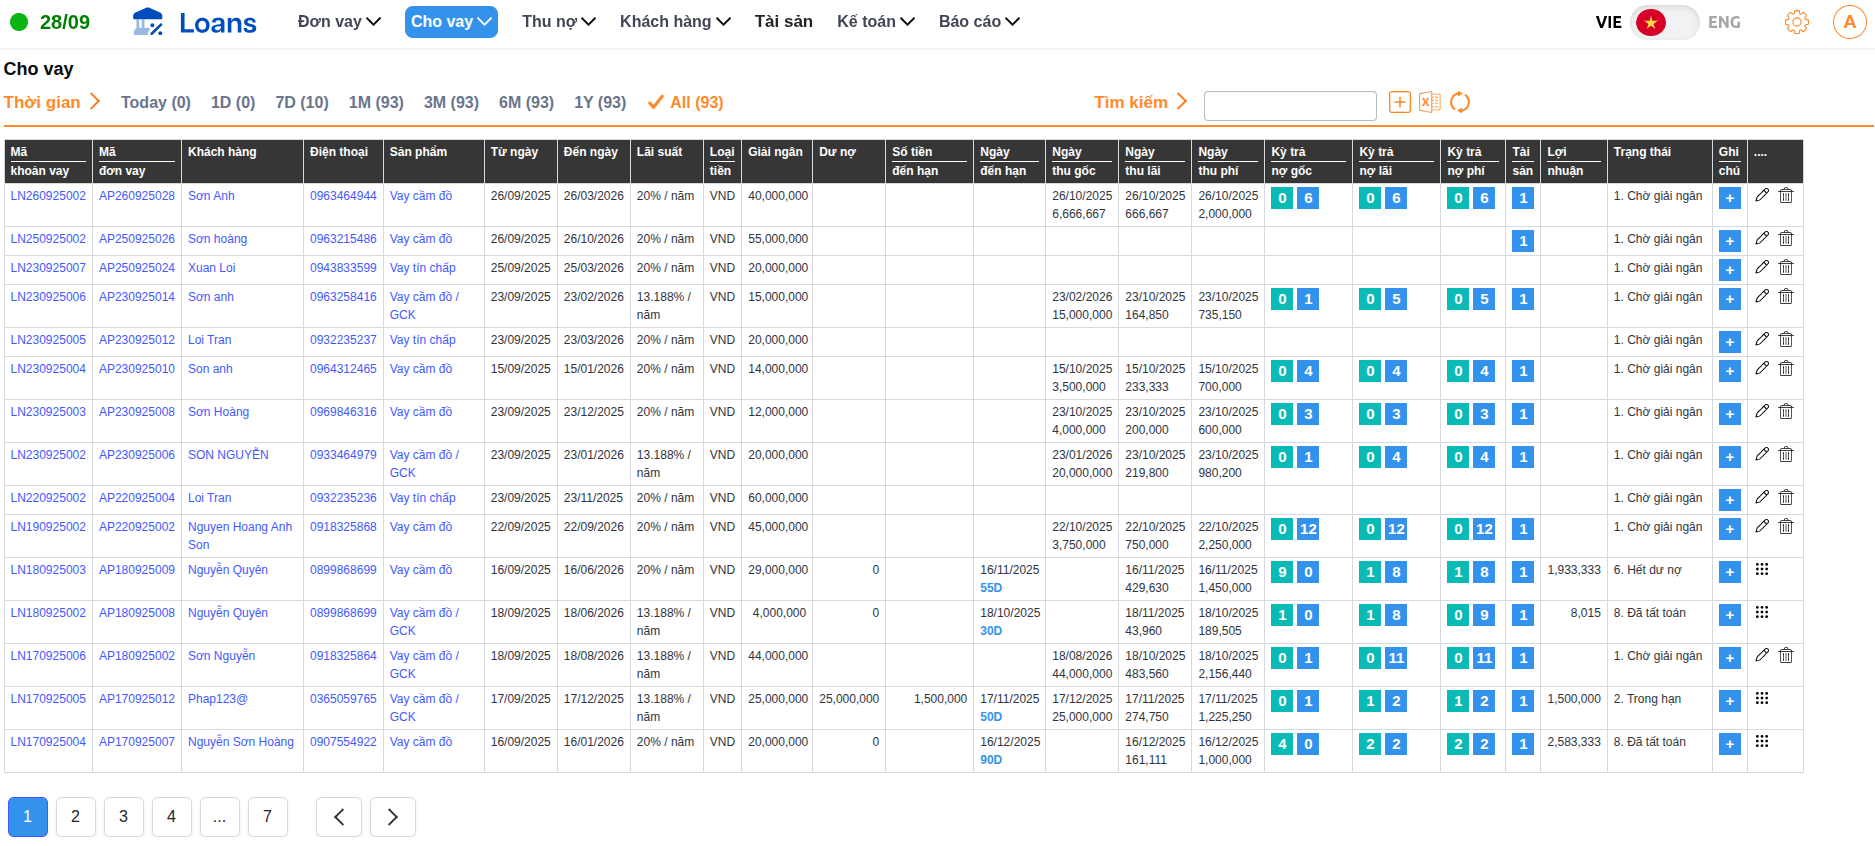This screenshot has width=1875, height=846.
Task: Open the settings gear icon
Action: [x=1797, y=22]
